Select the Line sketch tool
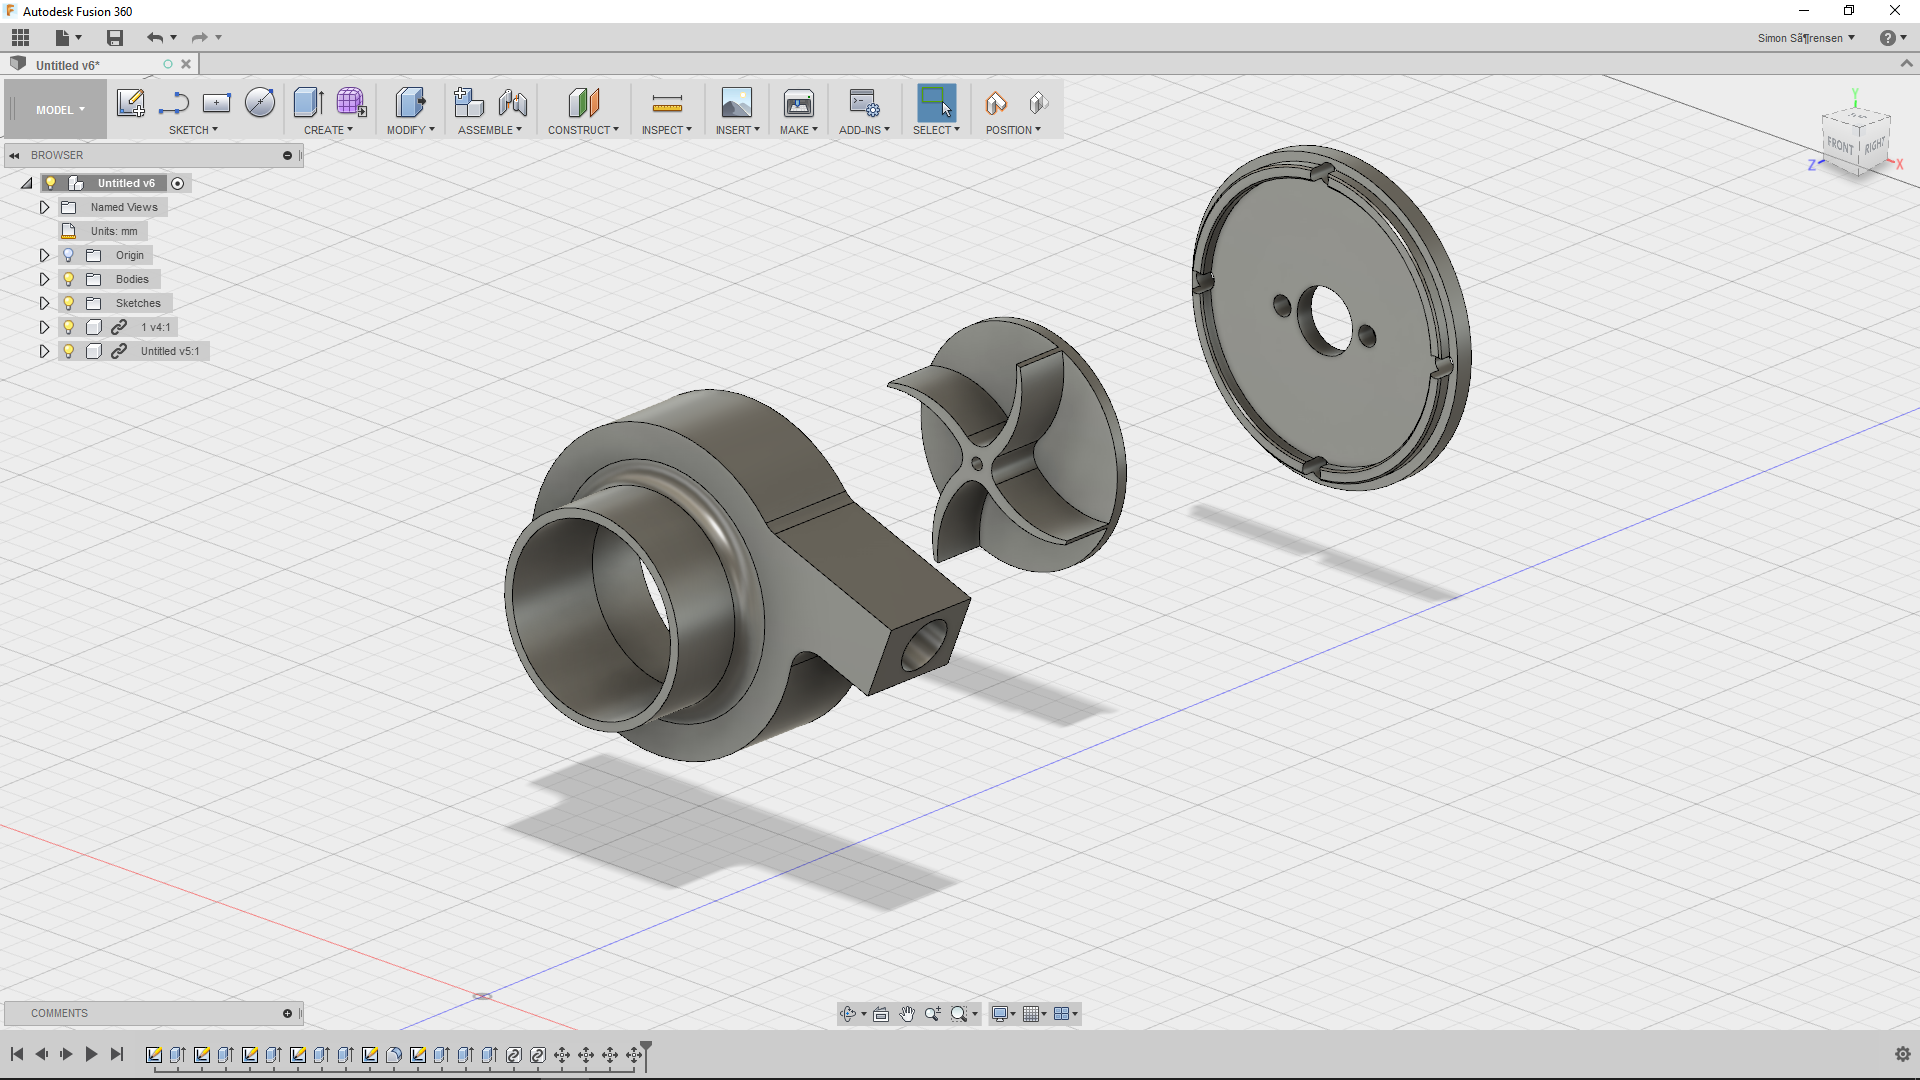 174,103
